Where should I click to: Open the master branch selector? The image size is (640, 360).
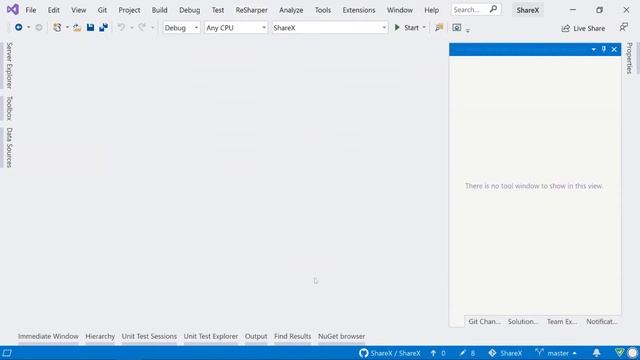tap(556, 353)
